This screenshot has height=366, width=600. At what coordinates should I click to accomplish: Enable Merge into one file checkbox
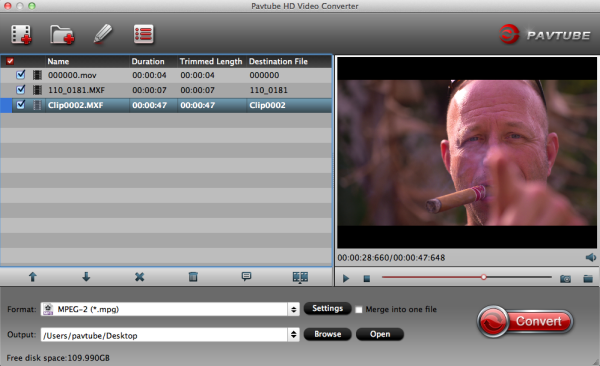coord(359,310)
